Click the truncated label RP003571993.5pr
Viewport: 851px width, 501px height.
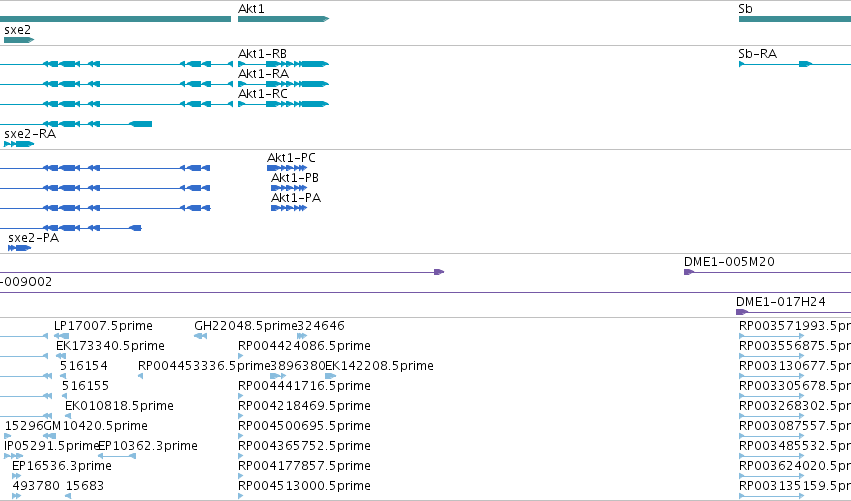(x=795, y=326)
